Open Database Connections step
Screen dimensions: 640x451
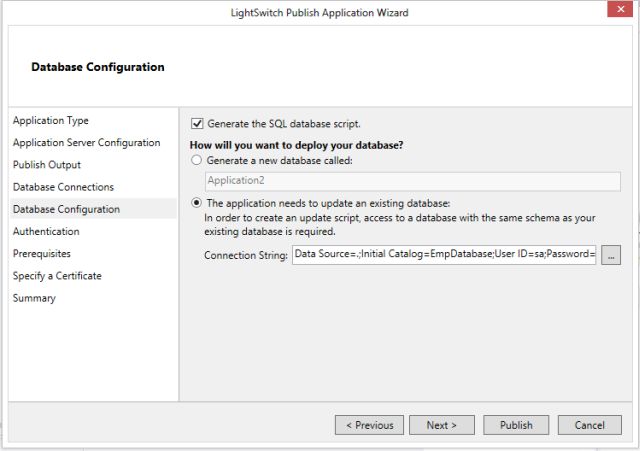pyautogui.click(x=63, y=187)
